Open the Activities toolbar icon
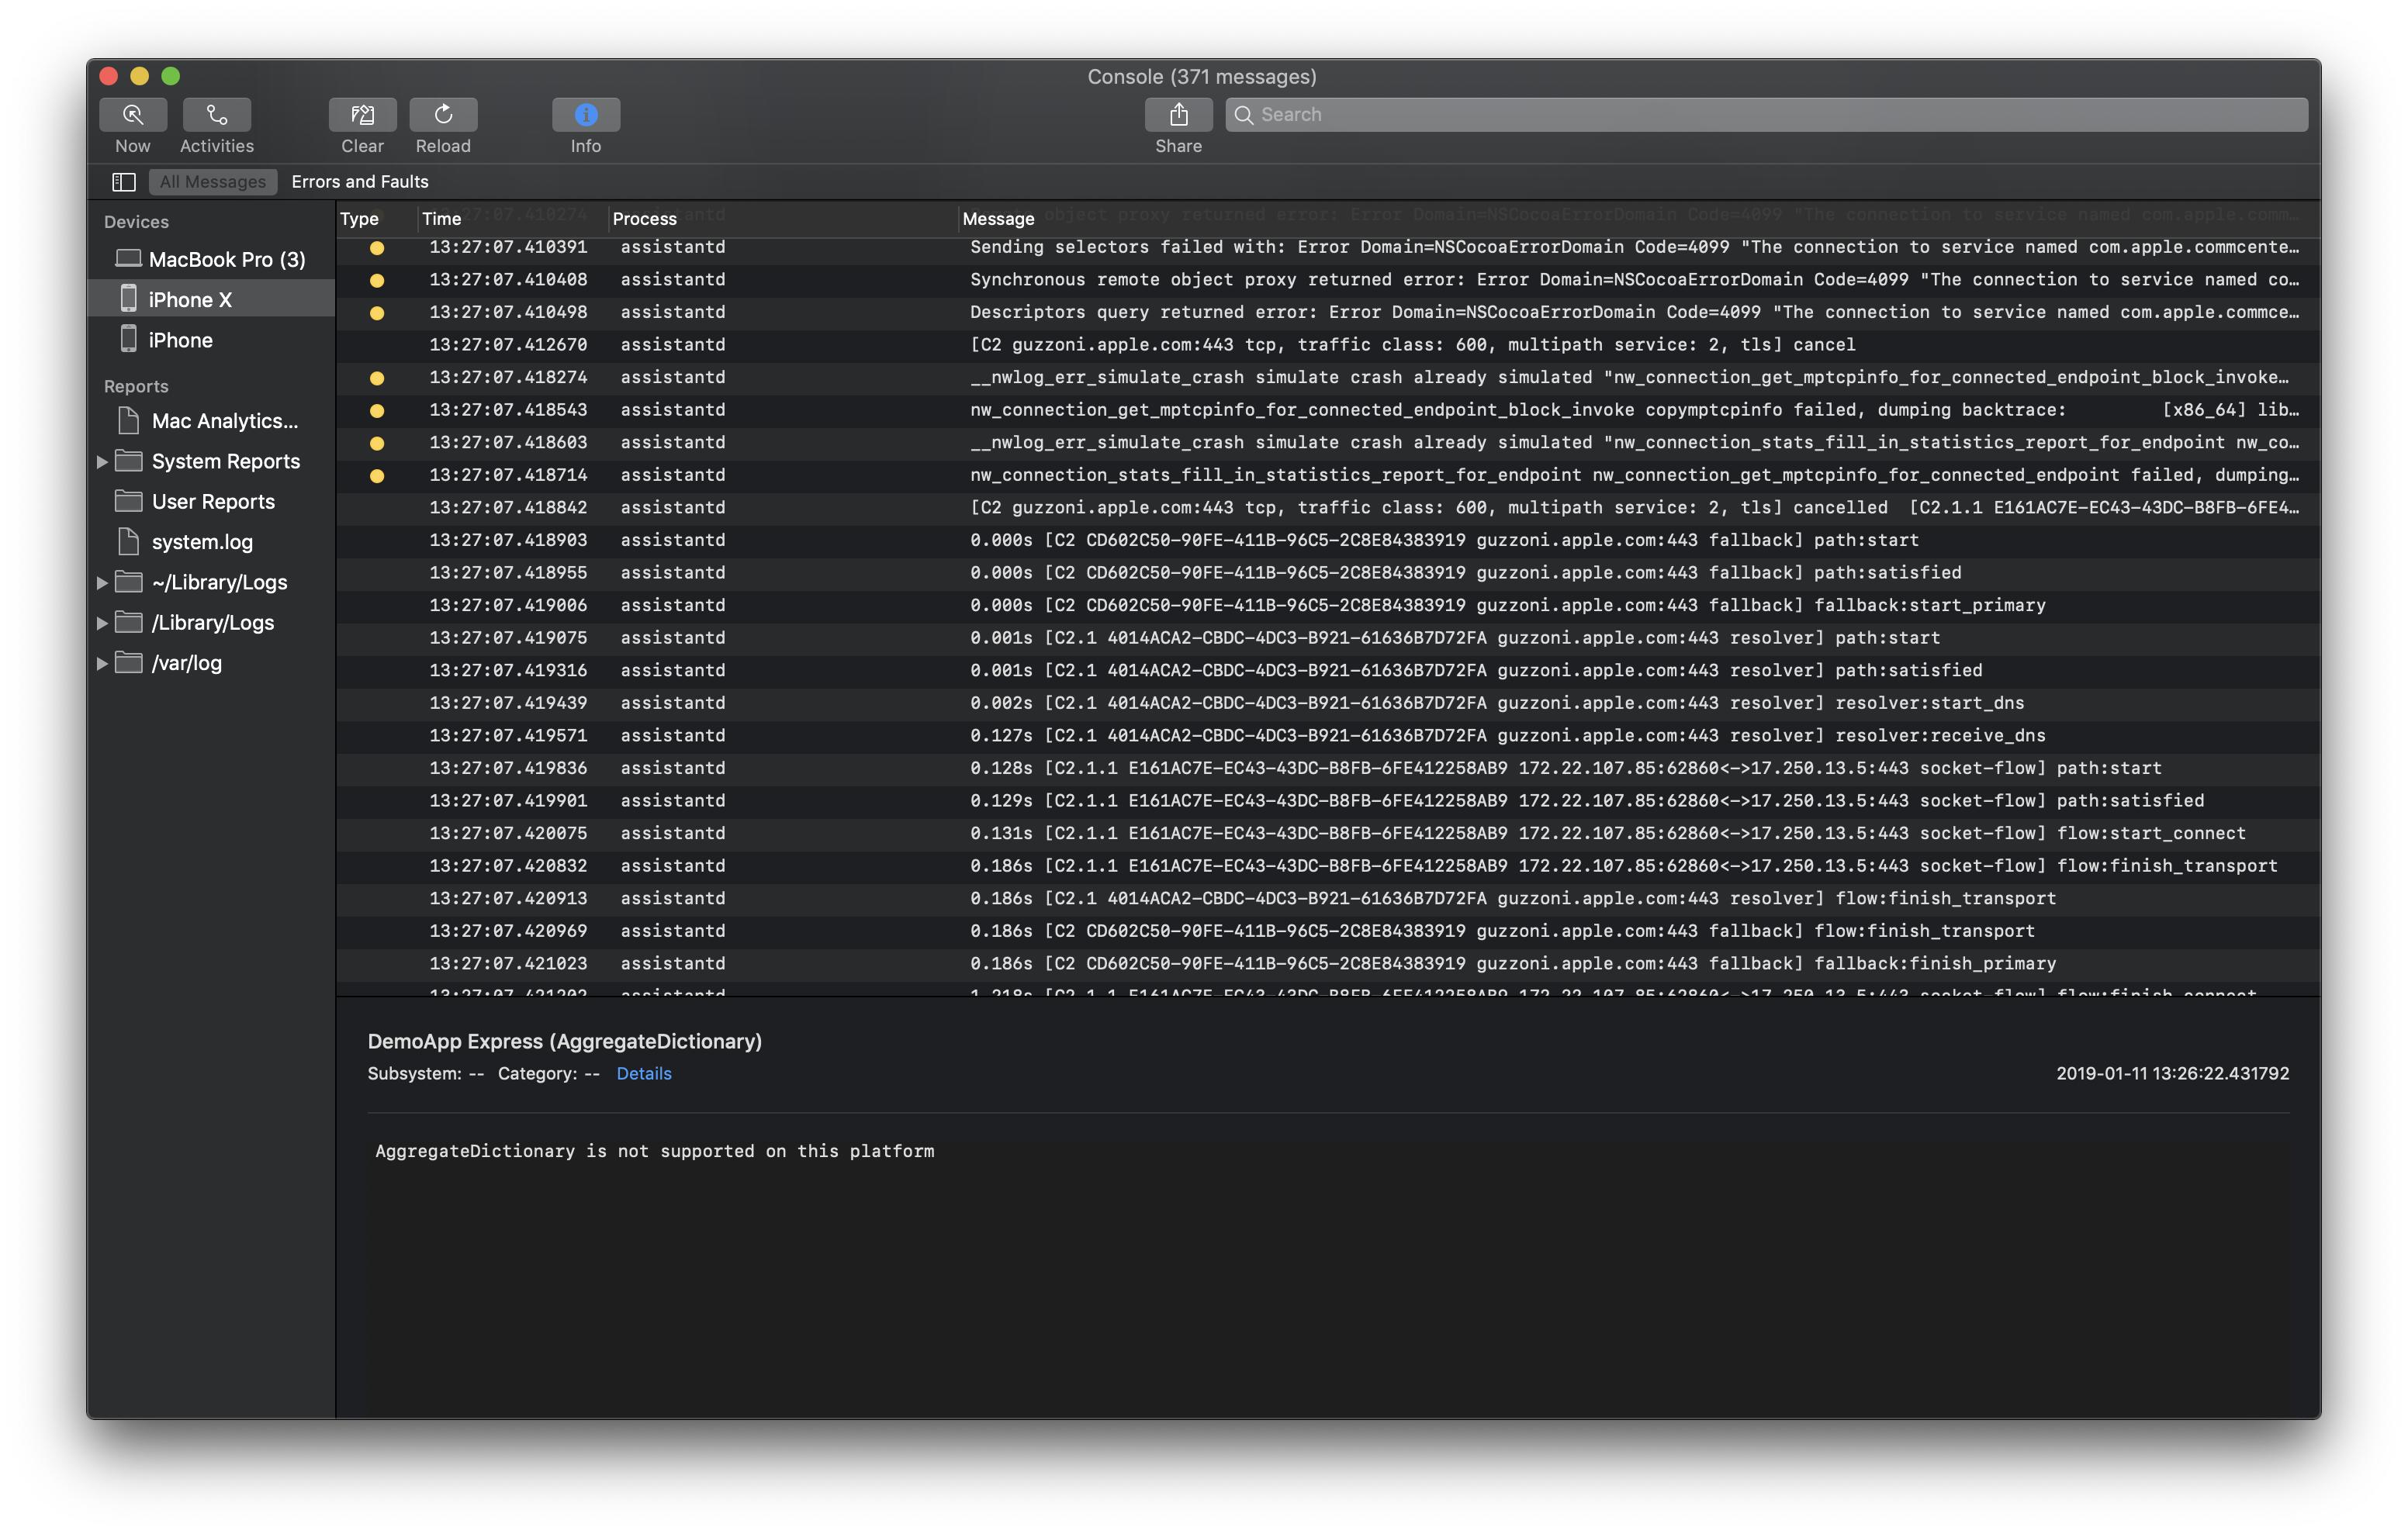The image size is (2408, 1534). pyautogui.click(x=217, y=115)
